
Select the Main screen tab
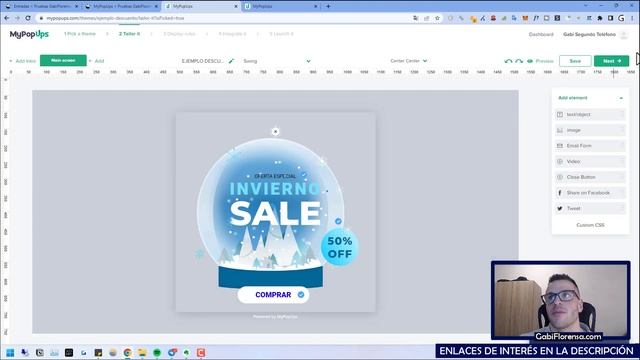[63, 60]
